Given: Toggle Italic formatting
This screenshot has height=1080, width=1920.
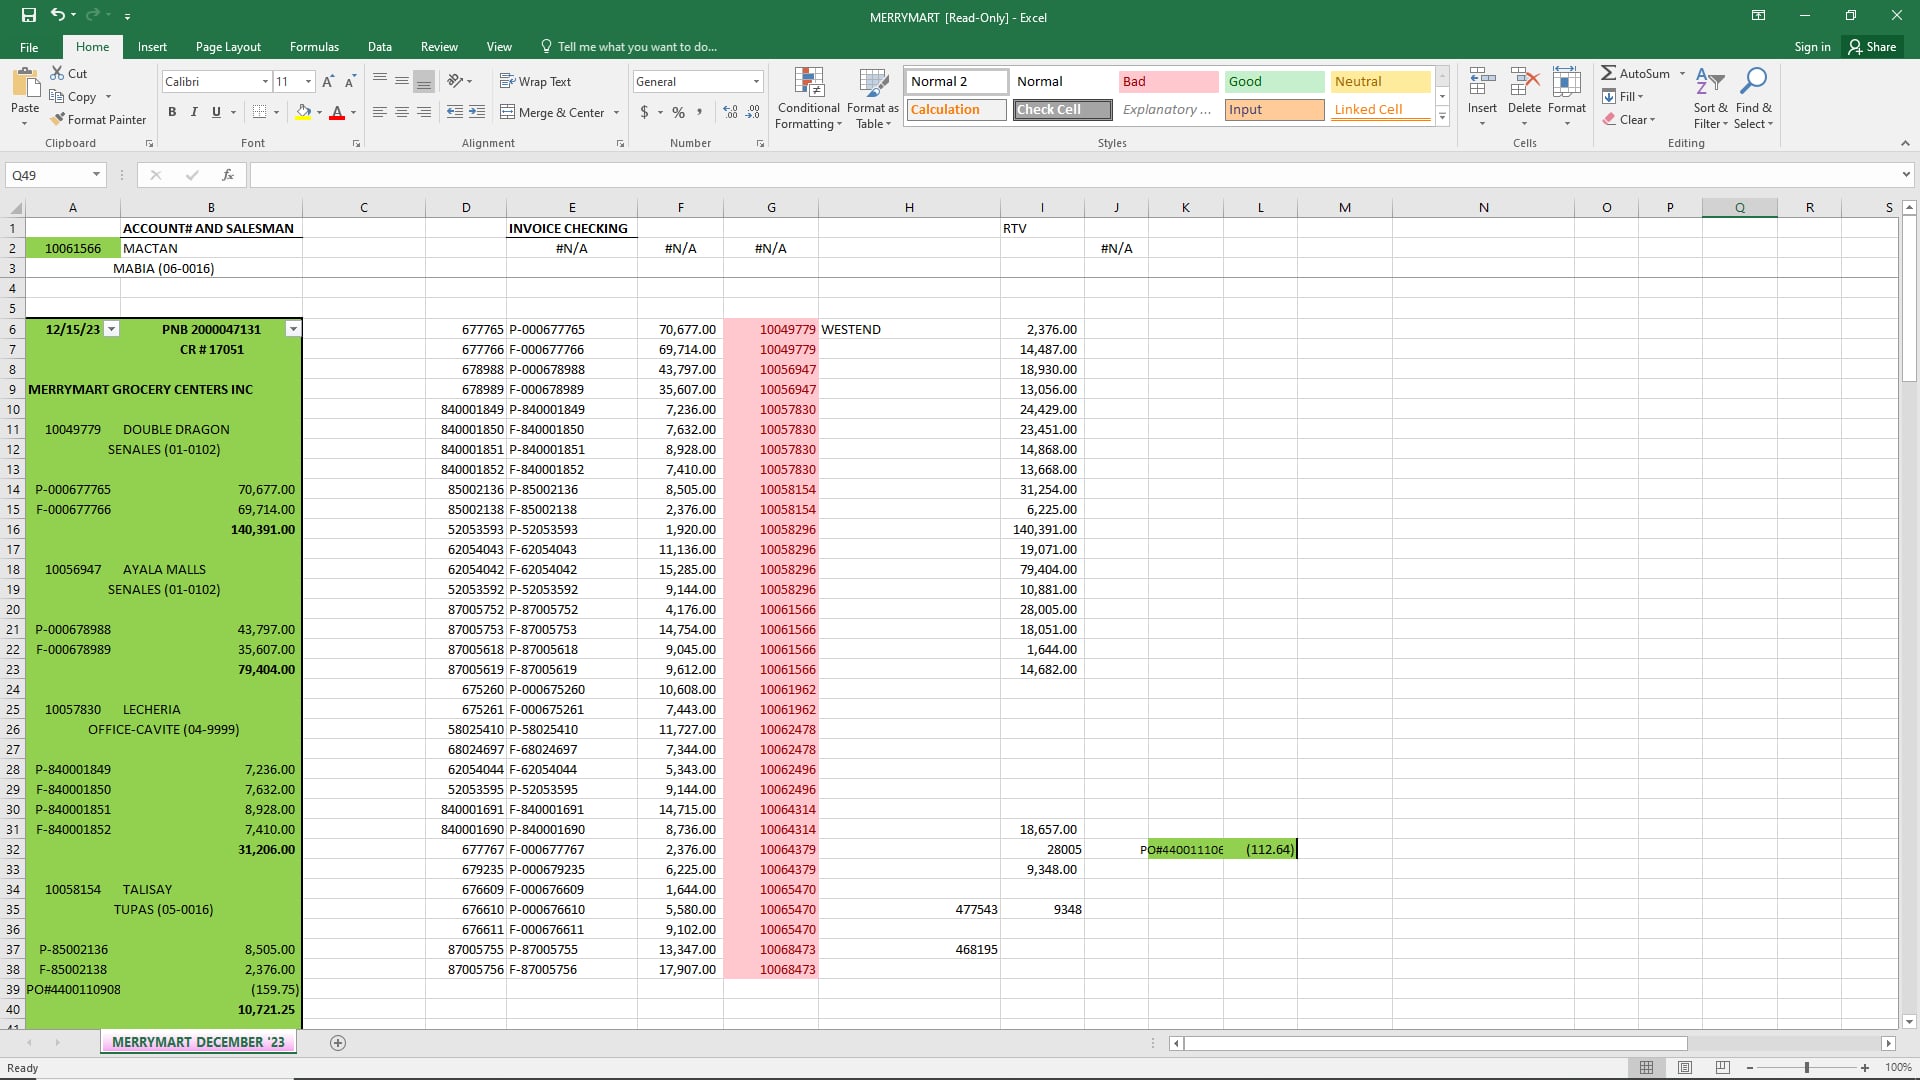Looking at the screenshot, I should click(194, 112).
